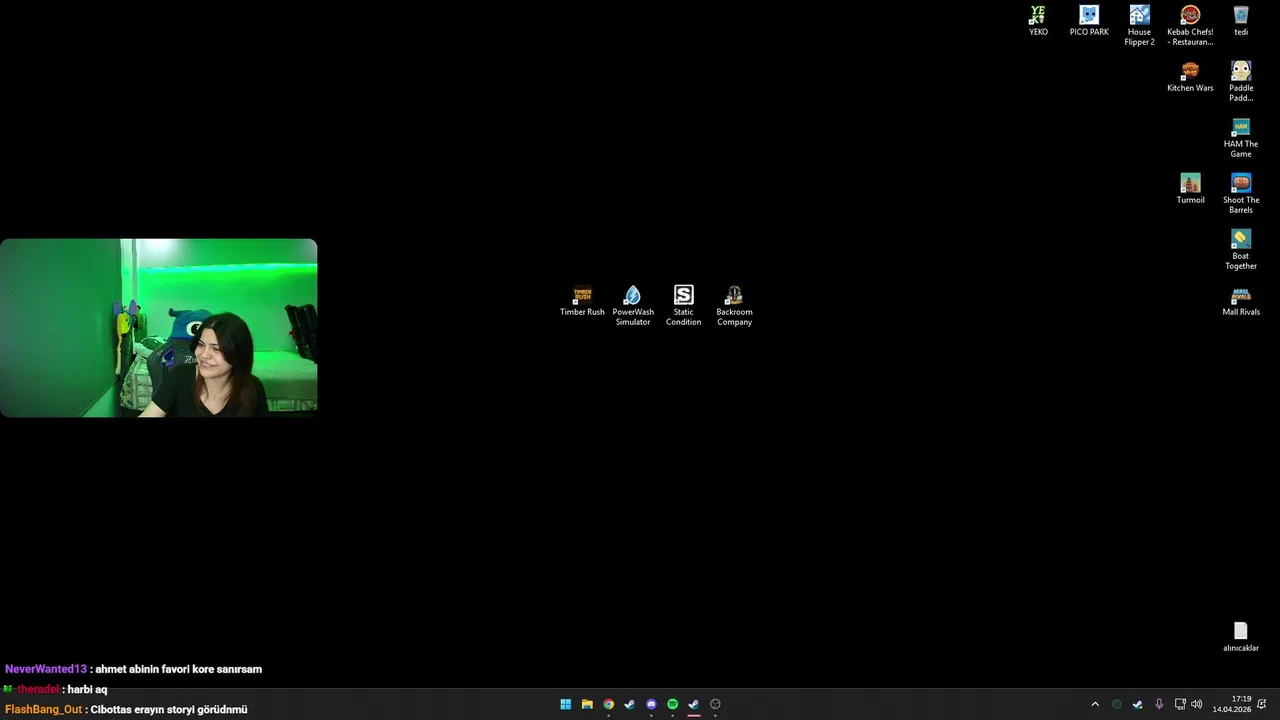Open network settings from system tray
The height and width of the screenshot is (720, 1280).
[1180, 704]
